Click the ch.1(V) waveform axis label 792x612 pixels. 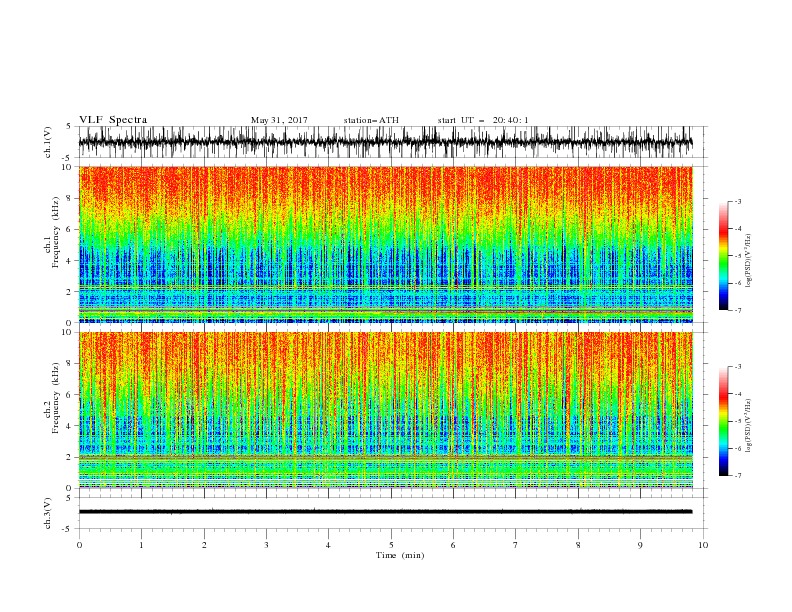48,142
